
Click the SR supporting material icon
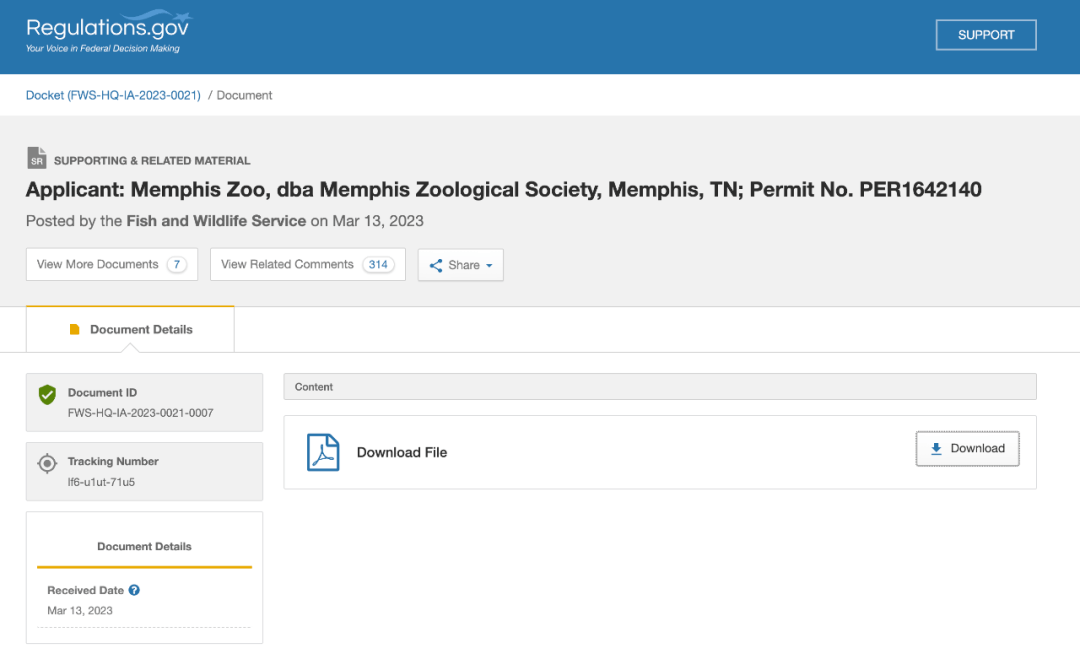tap(37, 158)
